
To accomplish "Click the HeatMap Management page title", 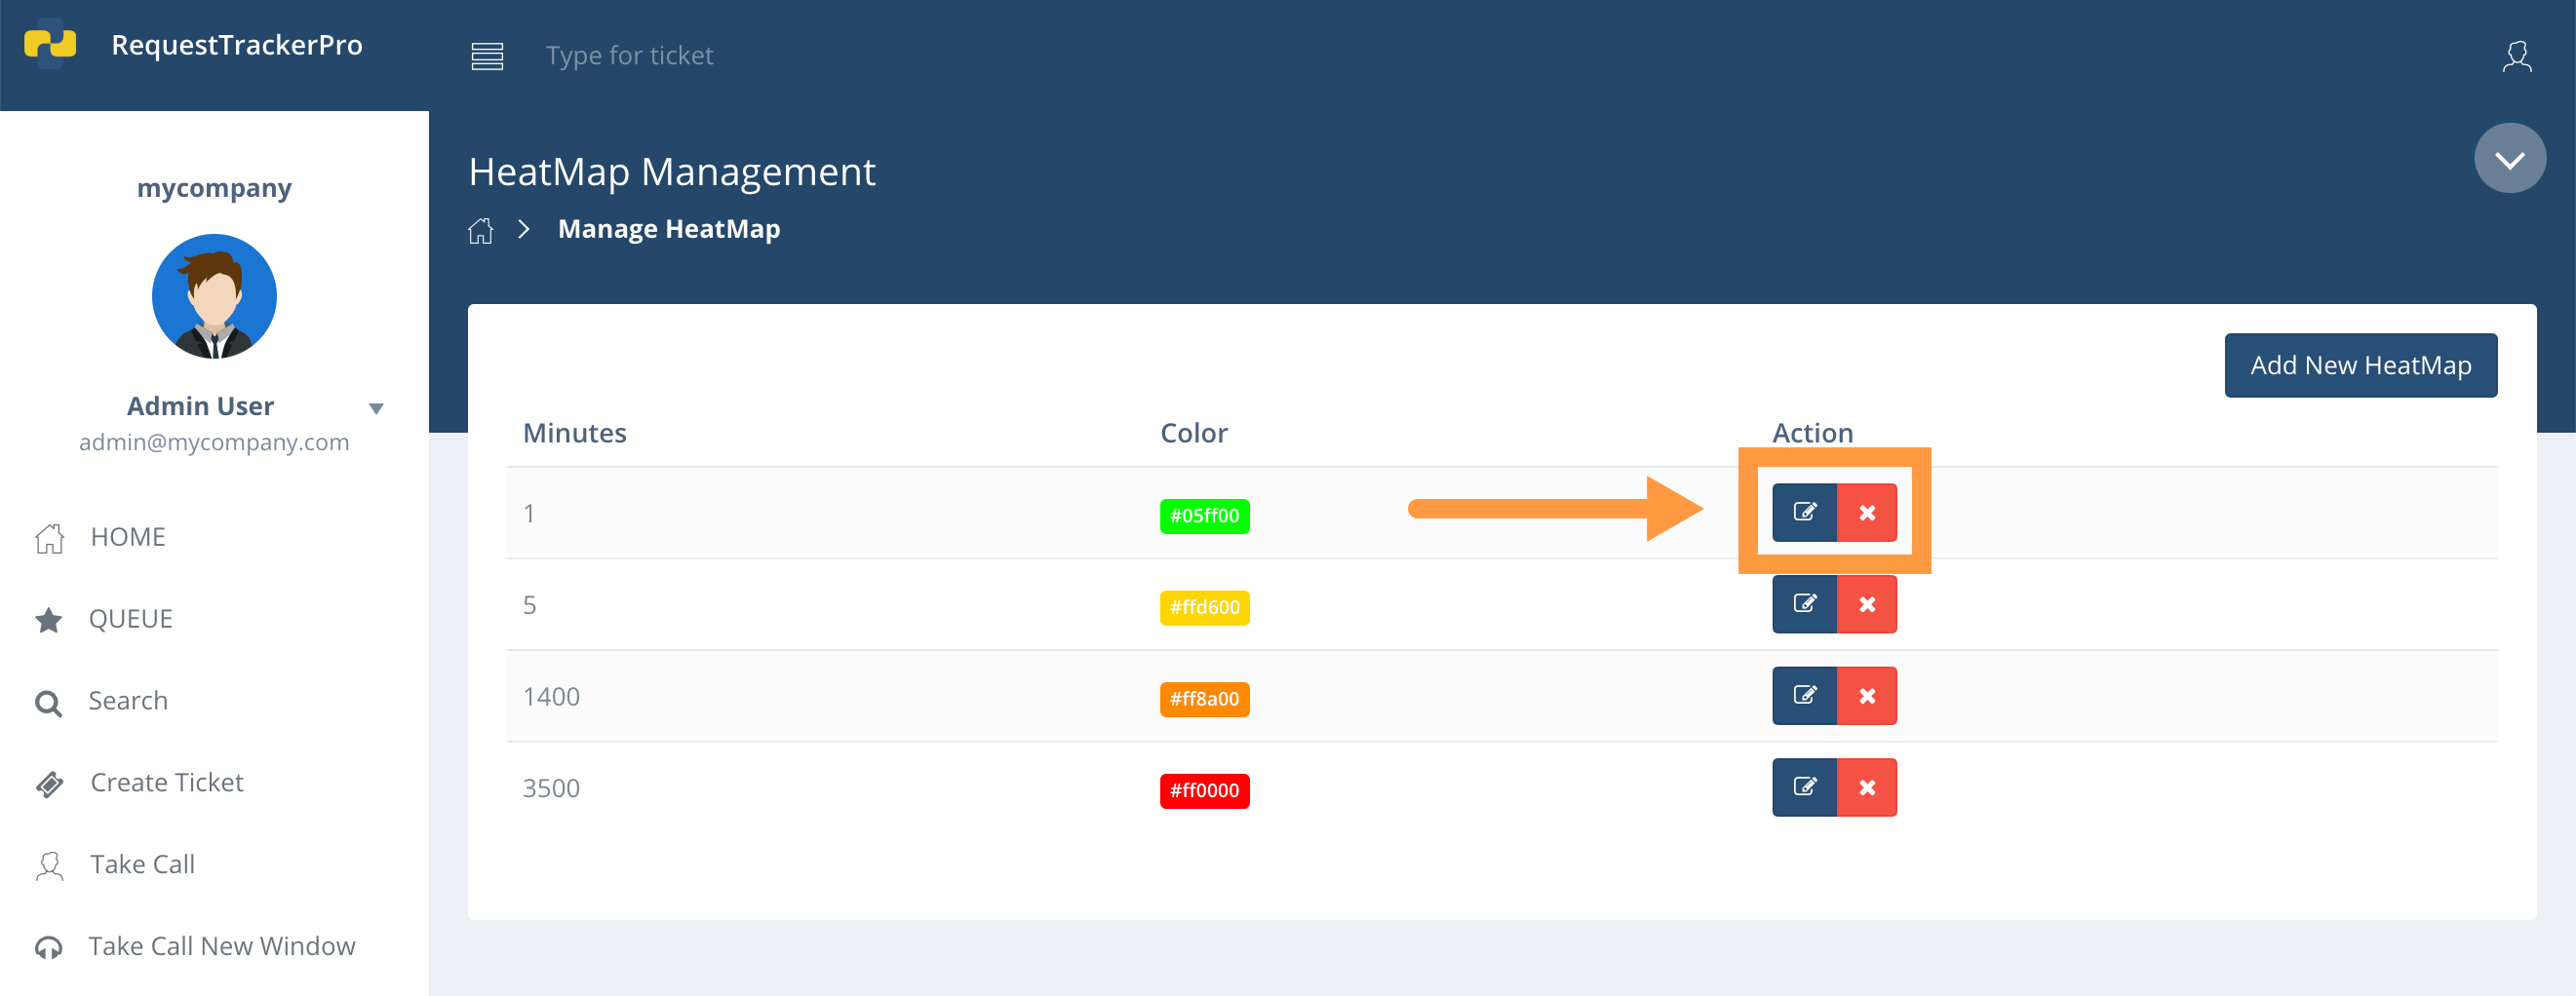I will click(672, 172).
